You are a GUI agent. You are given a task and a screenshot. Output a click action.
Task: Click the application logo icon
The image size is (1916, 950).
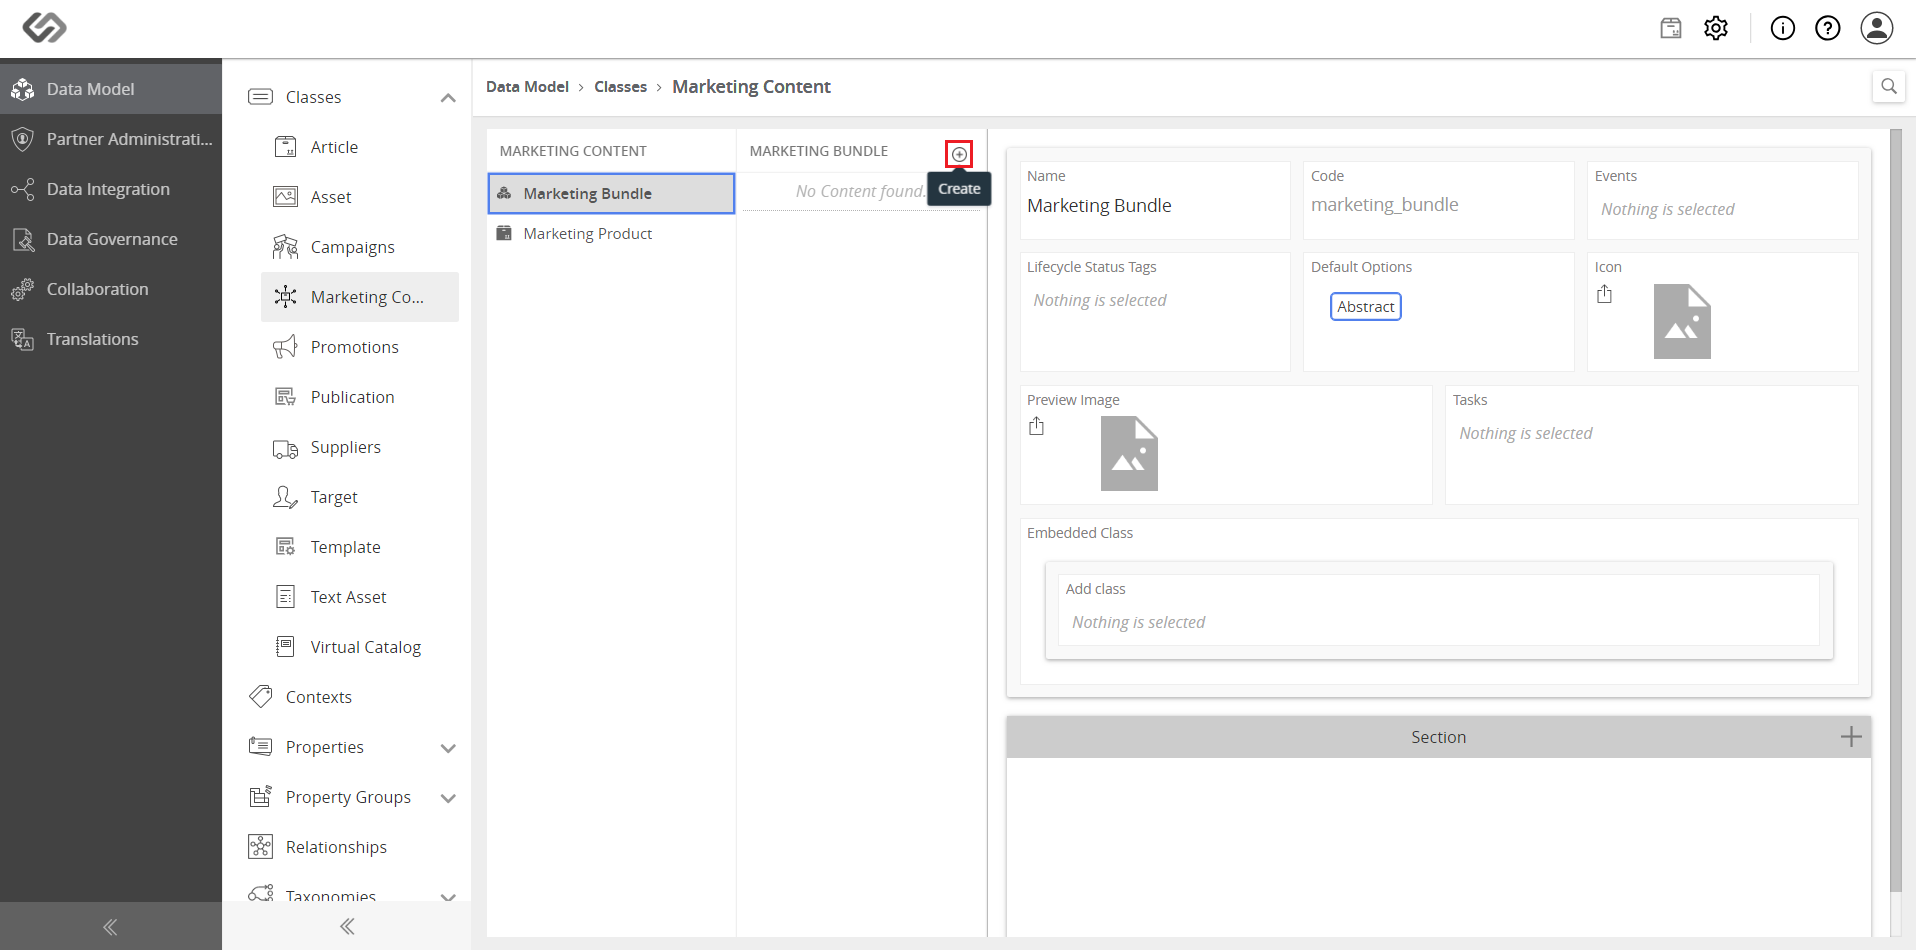click(45, 27)
